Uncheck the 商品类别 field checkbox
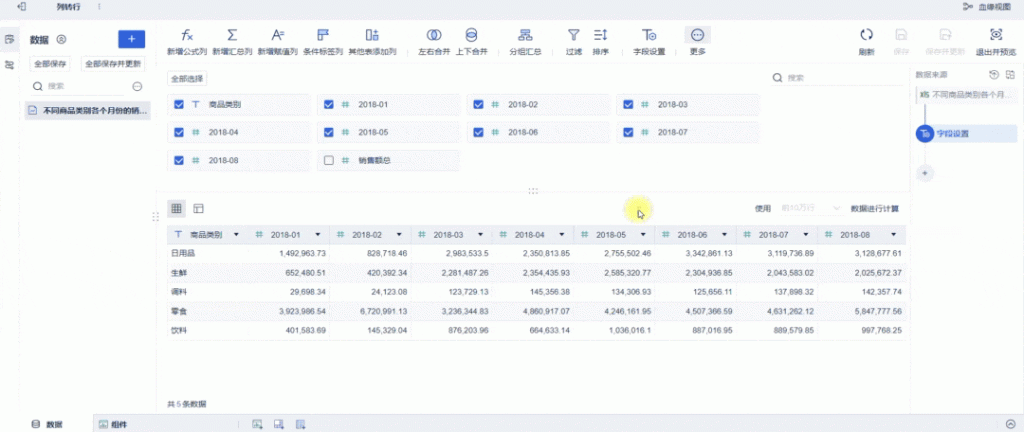 (179, 104)
